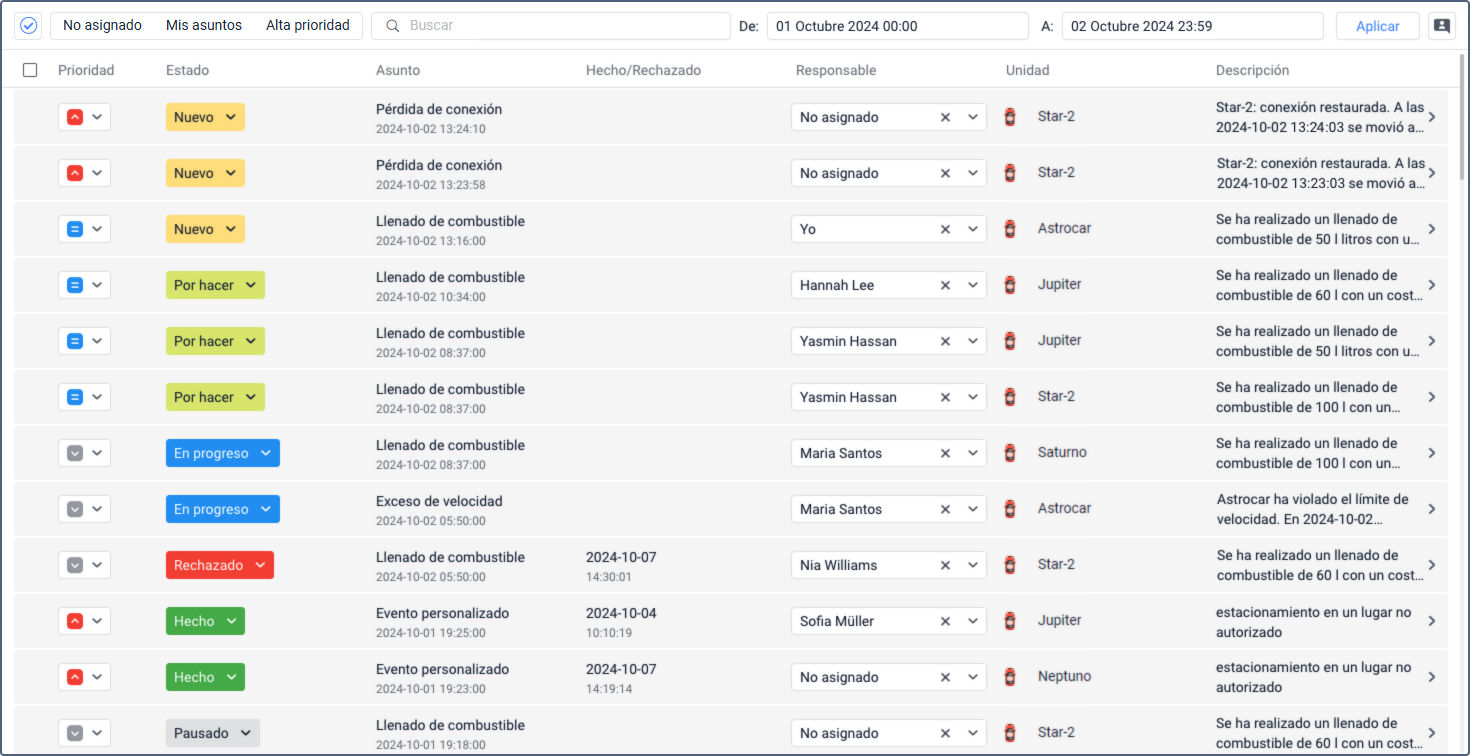Image resolution: width=1470 pixels, height=756 pixels.
Task: Open the 'Rechazado' status dropdown
Action: coord(220,565)
